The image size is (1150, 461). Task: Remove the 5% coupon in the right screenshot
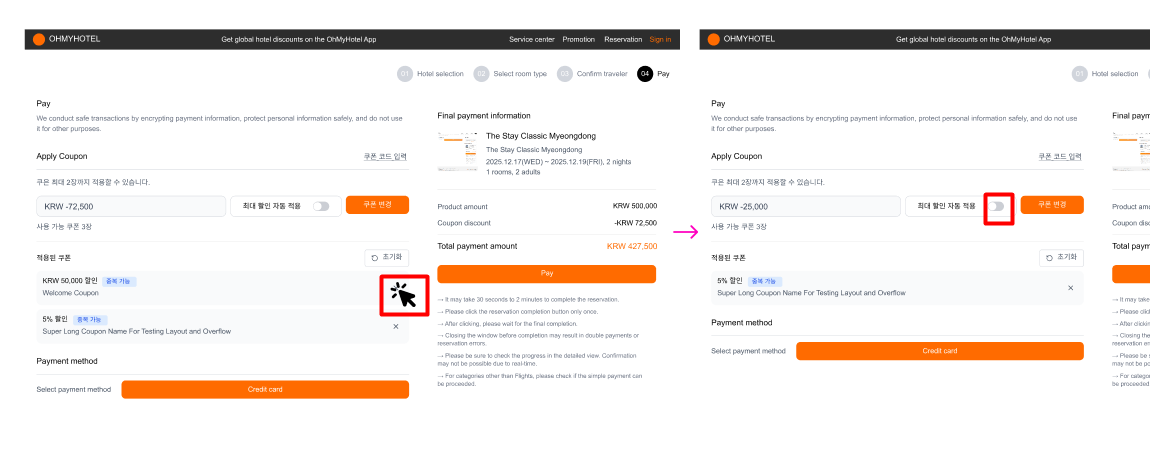point(1070,287)
